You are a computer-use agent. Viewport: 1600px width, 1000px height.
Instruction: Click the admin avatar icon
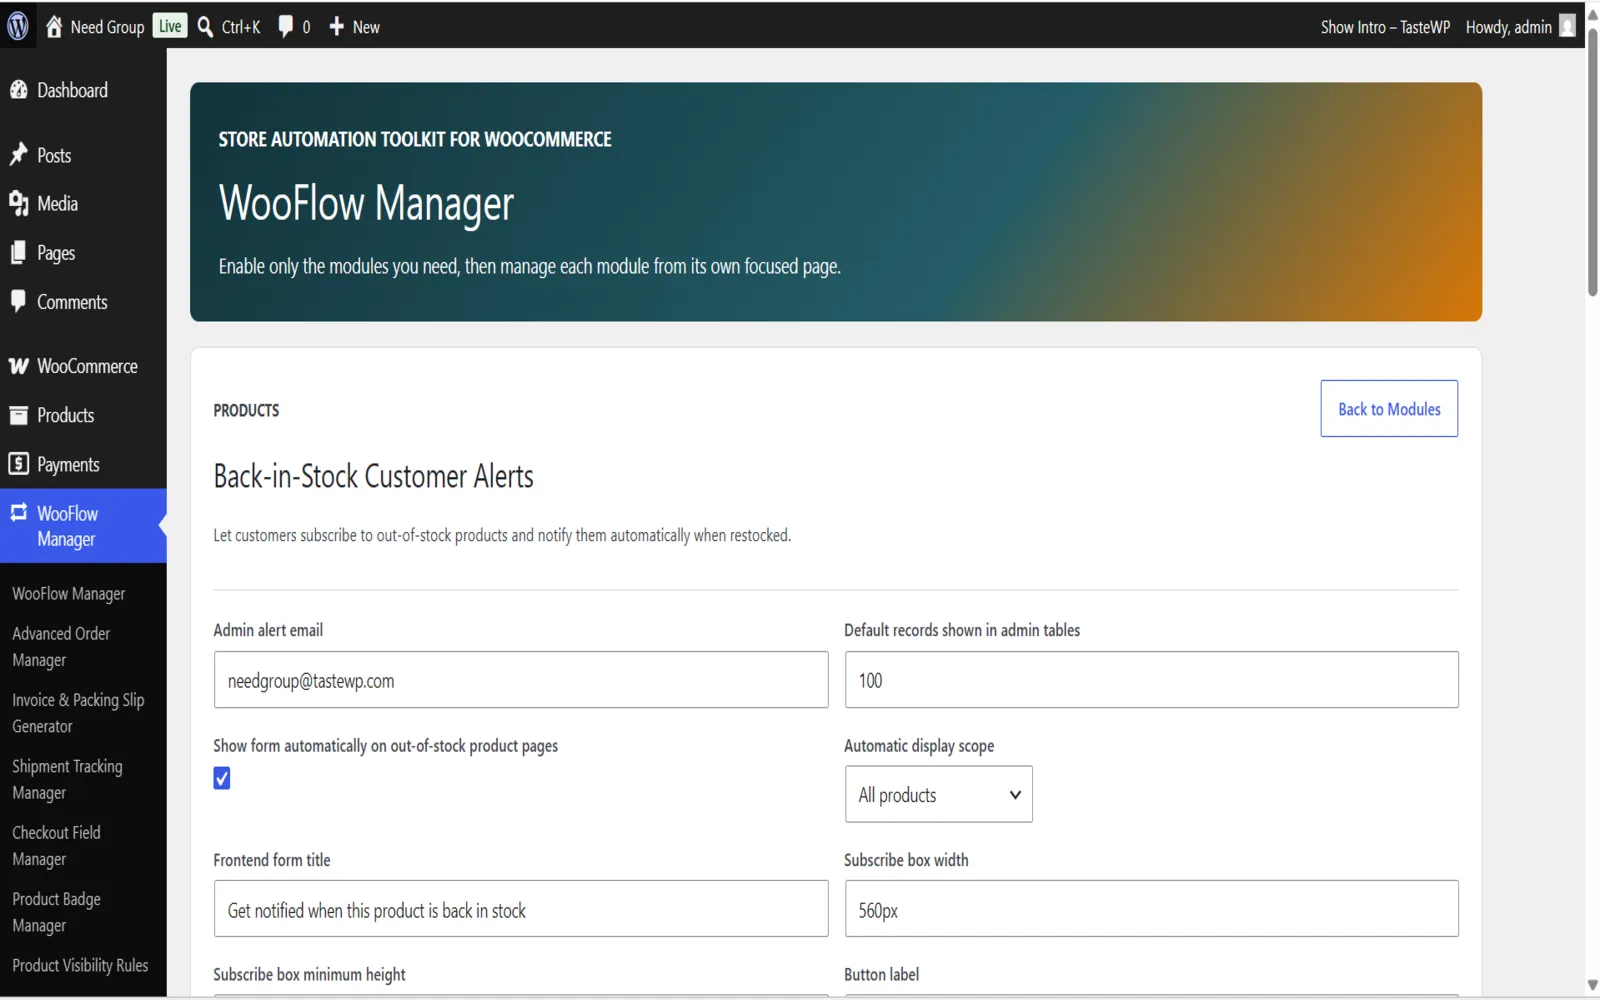click(1567, 27)
